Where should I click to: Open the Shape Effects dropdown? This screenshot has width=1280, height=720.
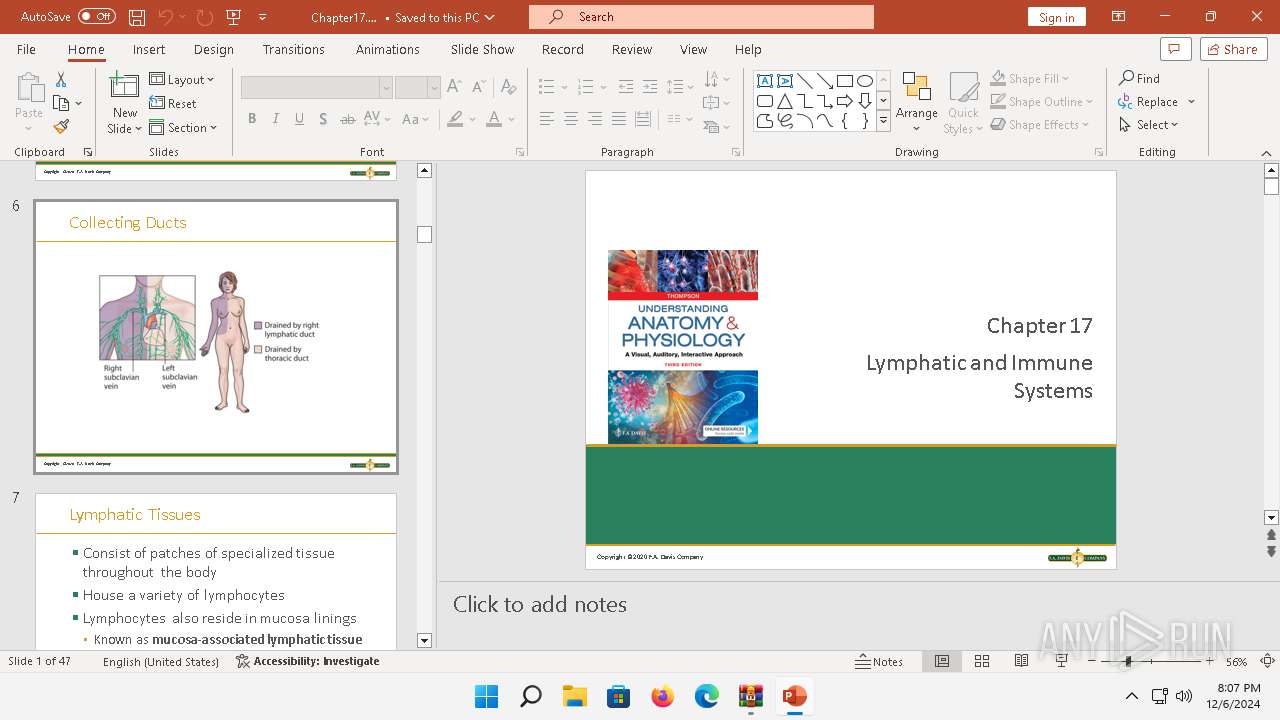[1040, 125]
